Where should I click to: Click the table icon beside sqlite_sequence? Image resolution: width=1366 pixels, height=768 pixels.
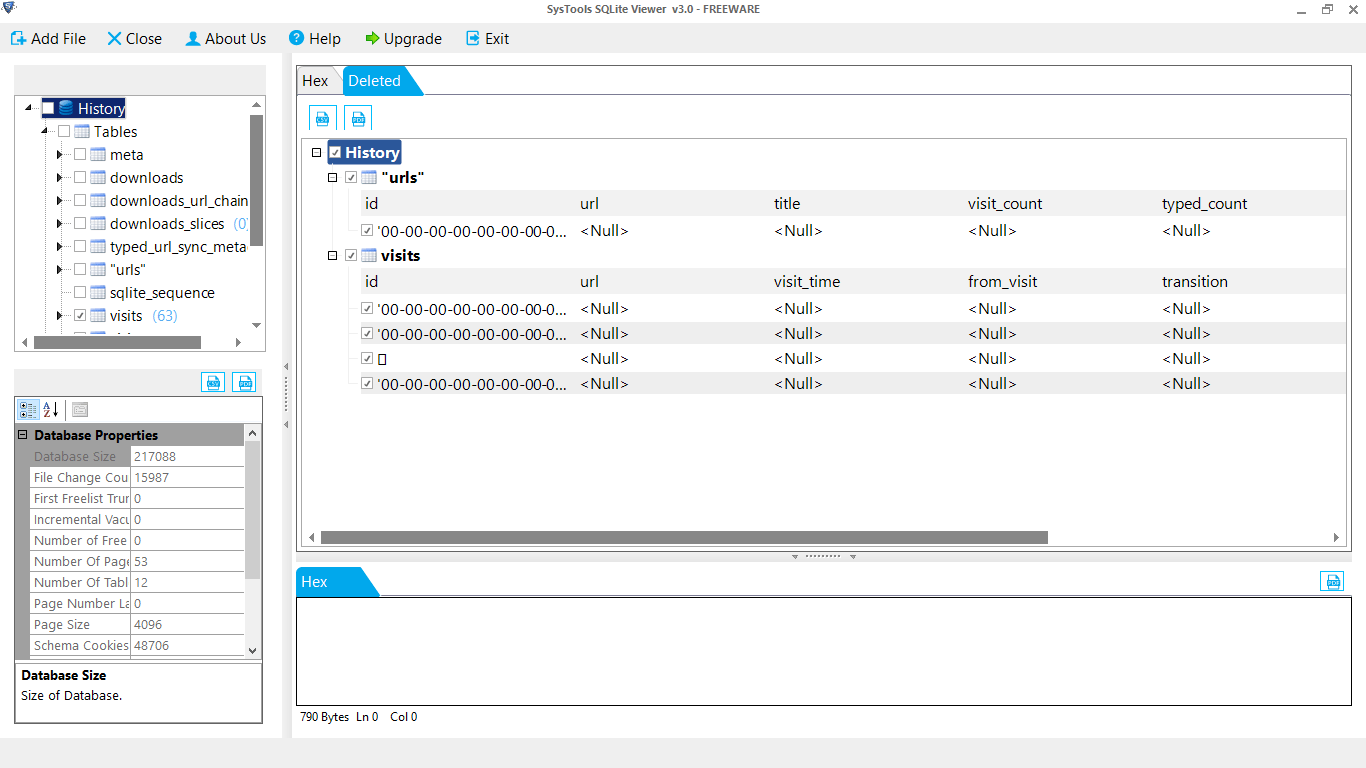(x=98, y=292)
